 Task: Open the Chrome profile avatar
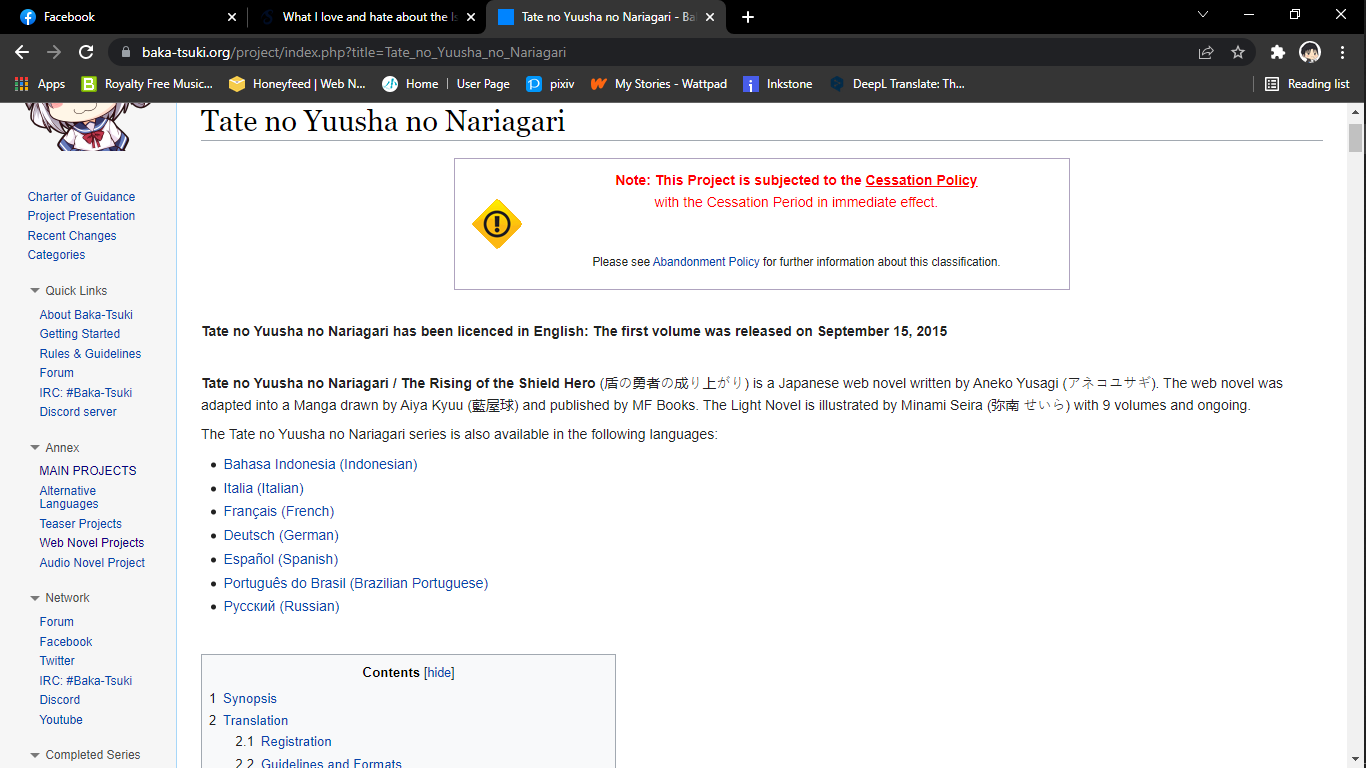click(1309, 52)
